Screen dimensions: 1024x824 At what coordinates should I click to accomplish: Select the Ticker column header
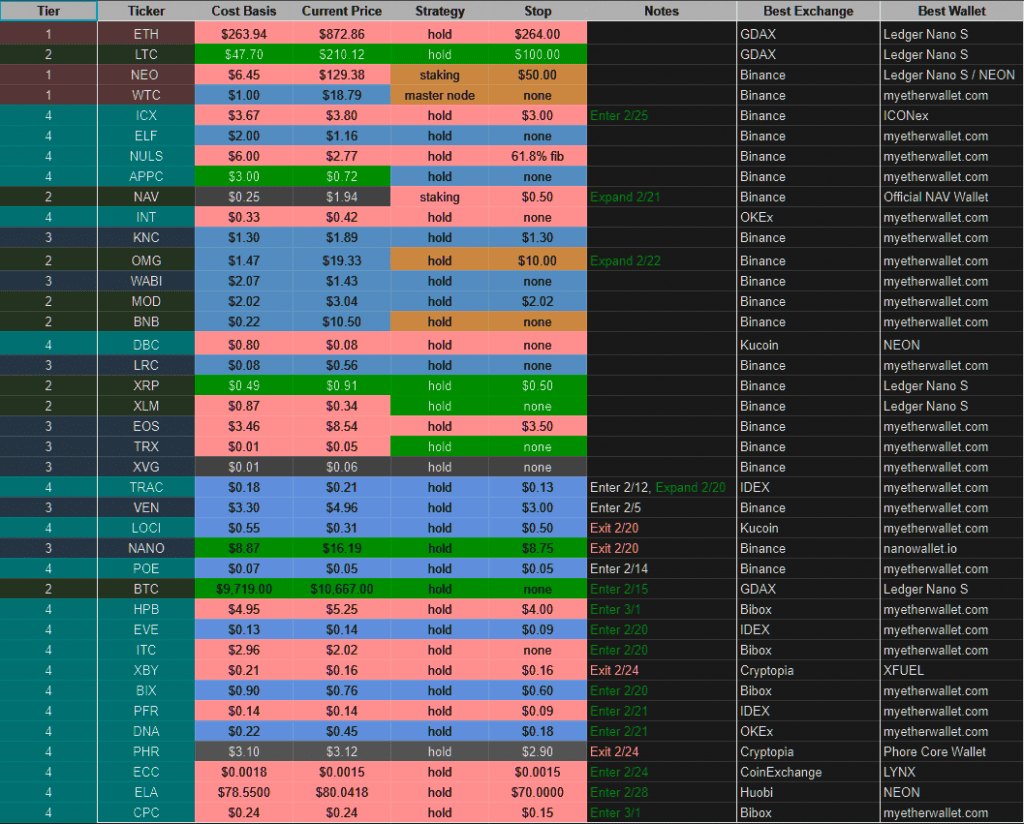pyautogui.click(x=146, y=11)
